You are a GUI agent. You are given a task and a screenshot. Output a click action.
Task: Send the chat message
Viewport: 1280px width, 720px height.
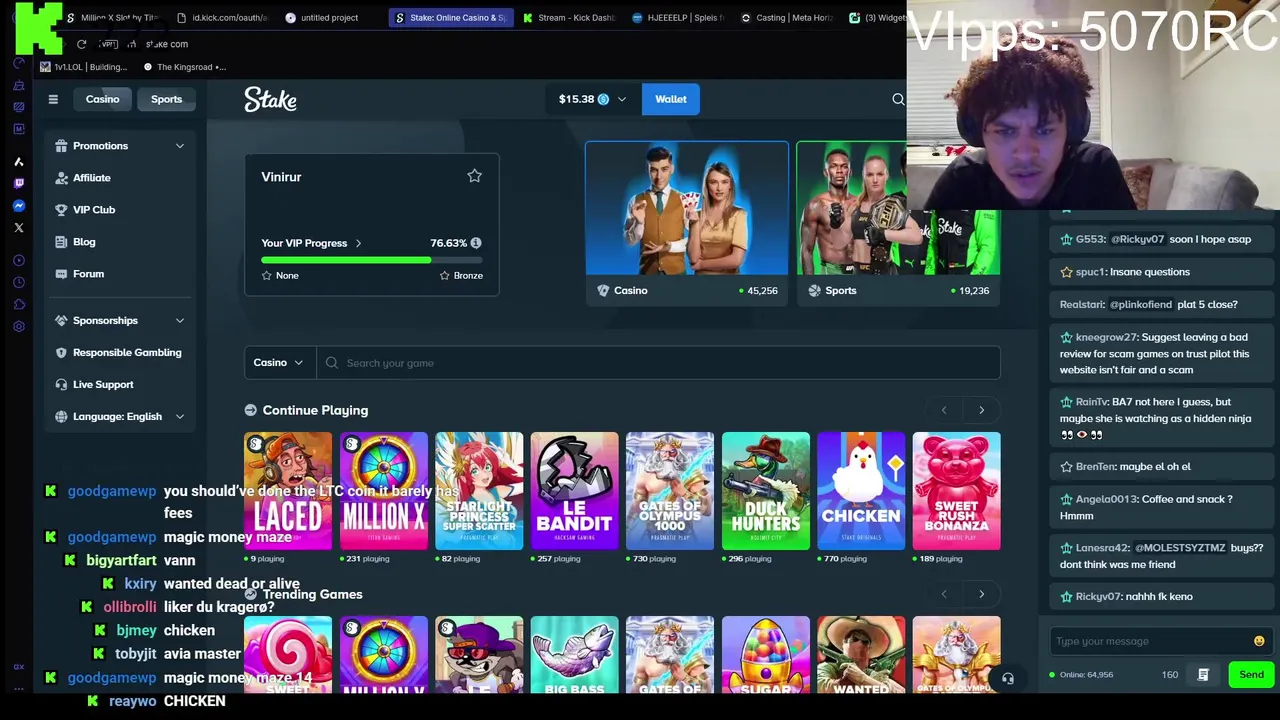1251,675
